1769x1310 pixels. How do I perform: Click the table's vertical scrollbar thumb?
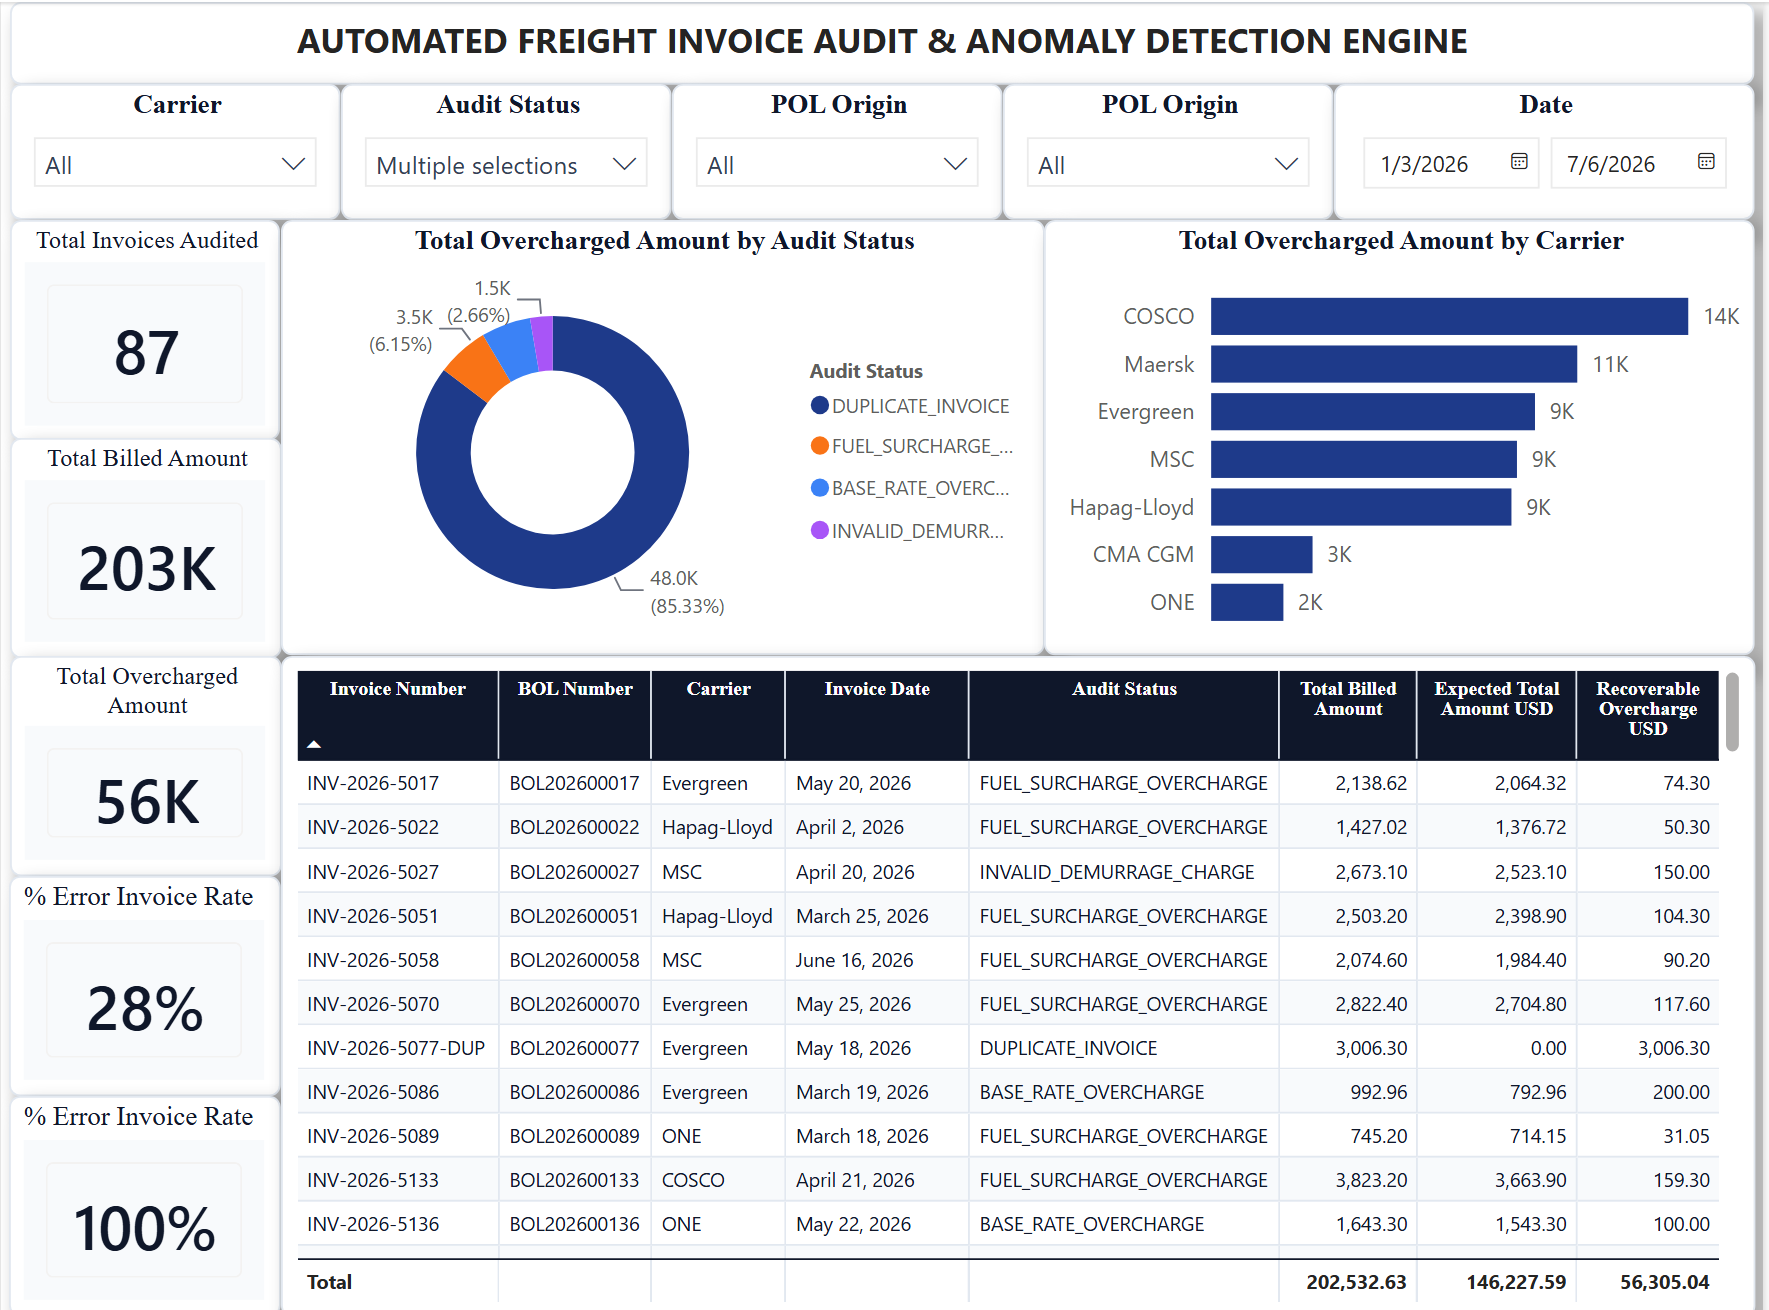(x=1732, y=711)
